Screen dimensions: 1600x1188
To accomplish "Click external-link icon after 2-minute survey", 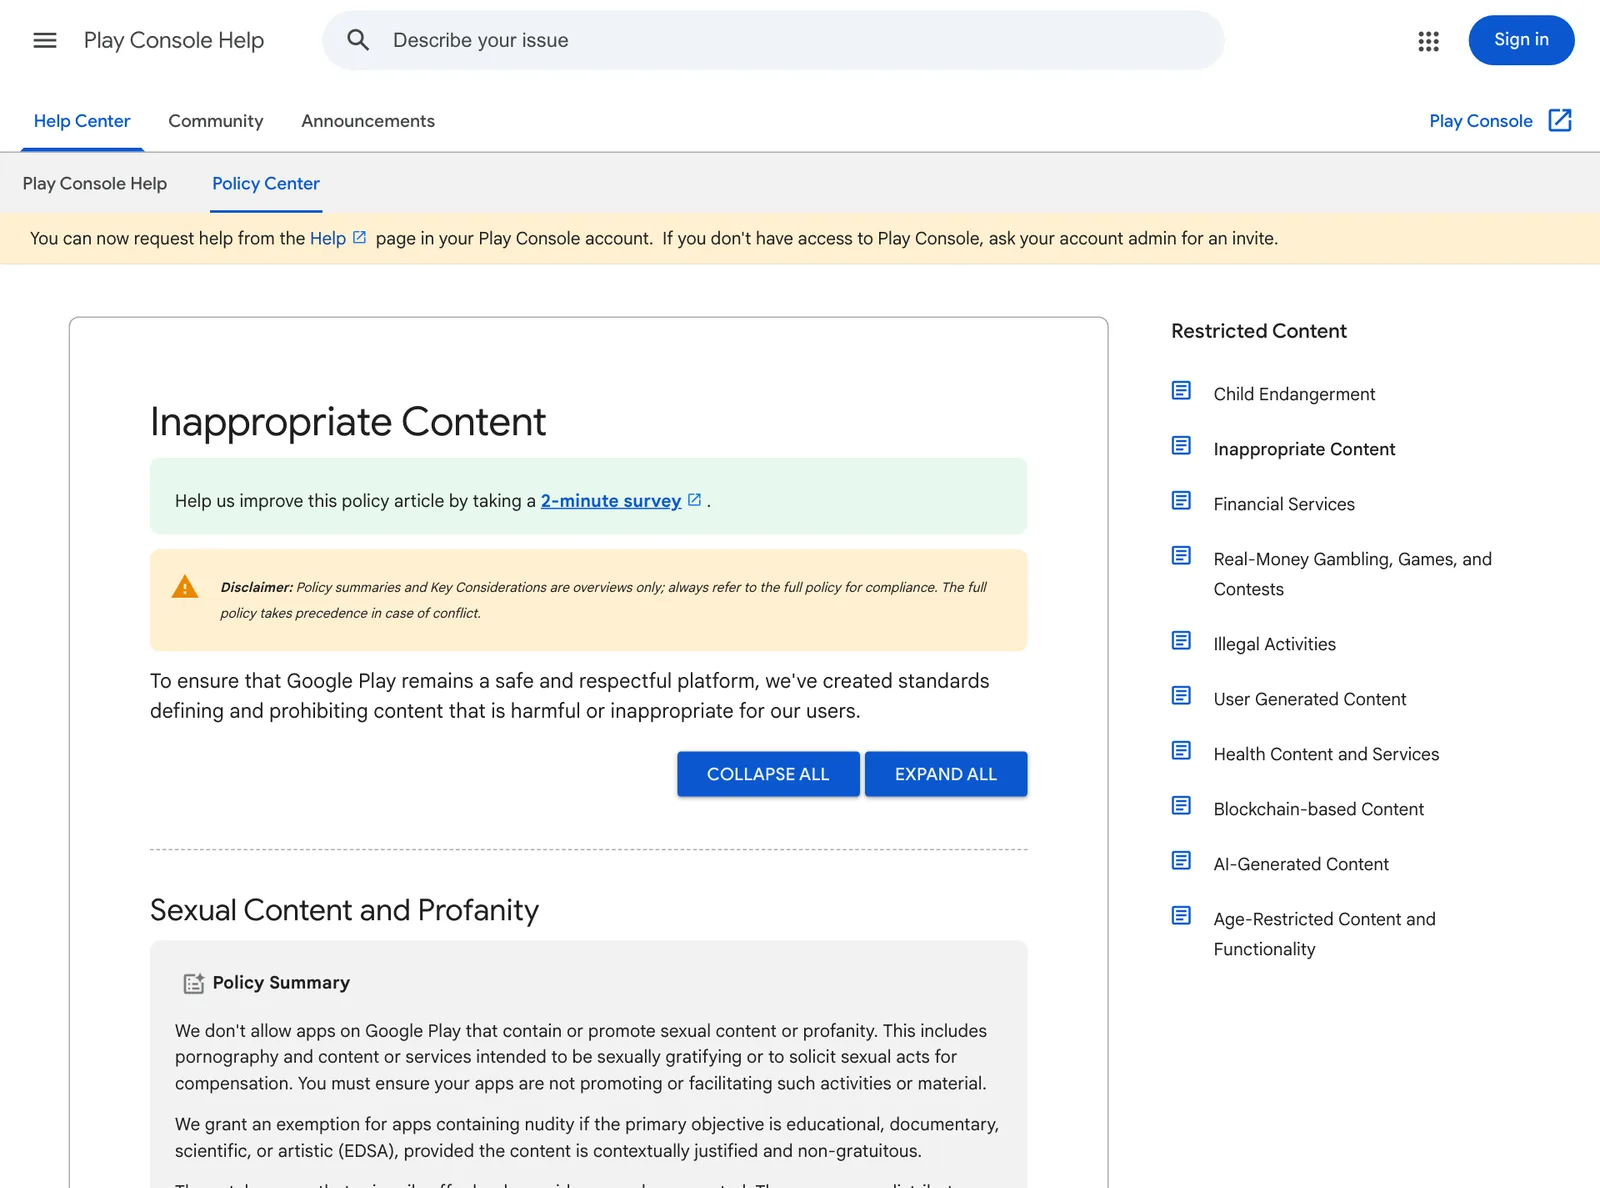I will click(695, 499).
